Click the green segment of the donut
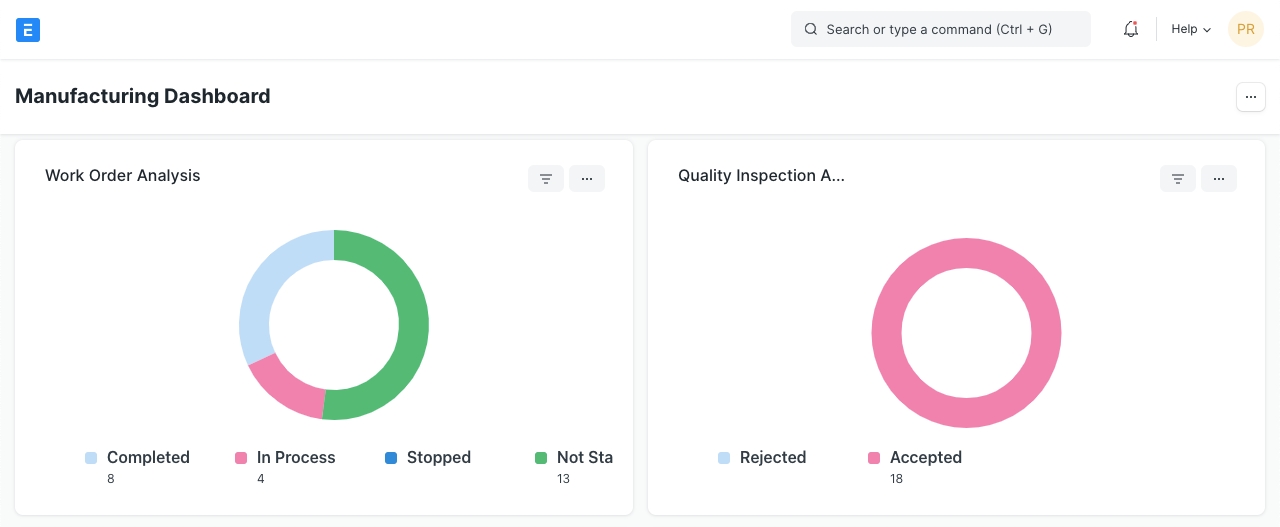Image resolution: width=1280 pixels, height=527 pixels. 412,325
